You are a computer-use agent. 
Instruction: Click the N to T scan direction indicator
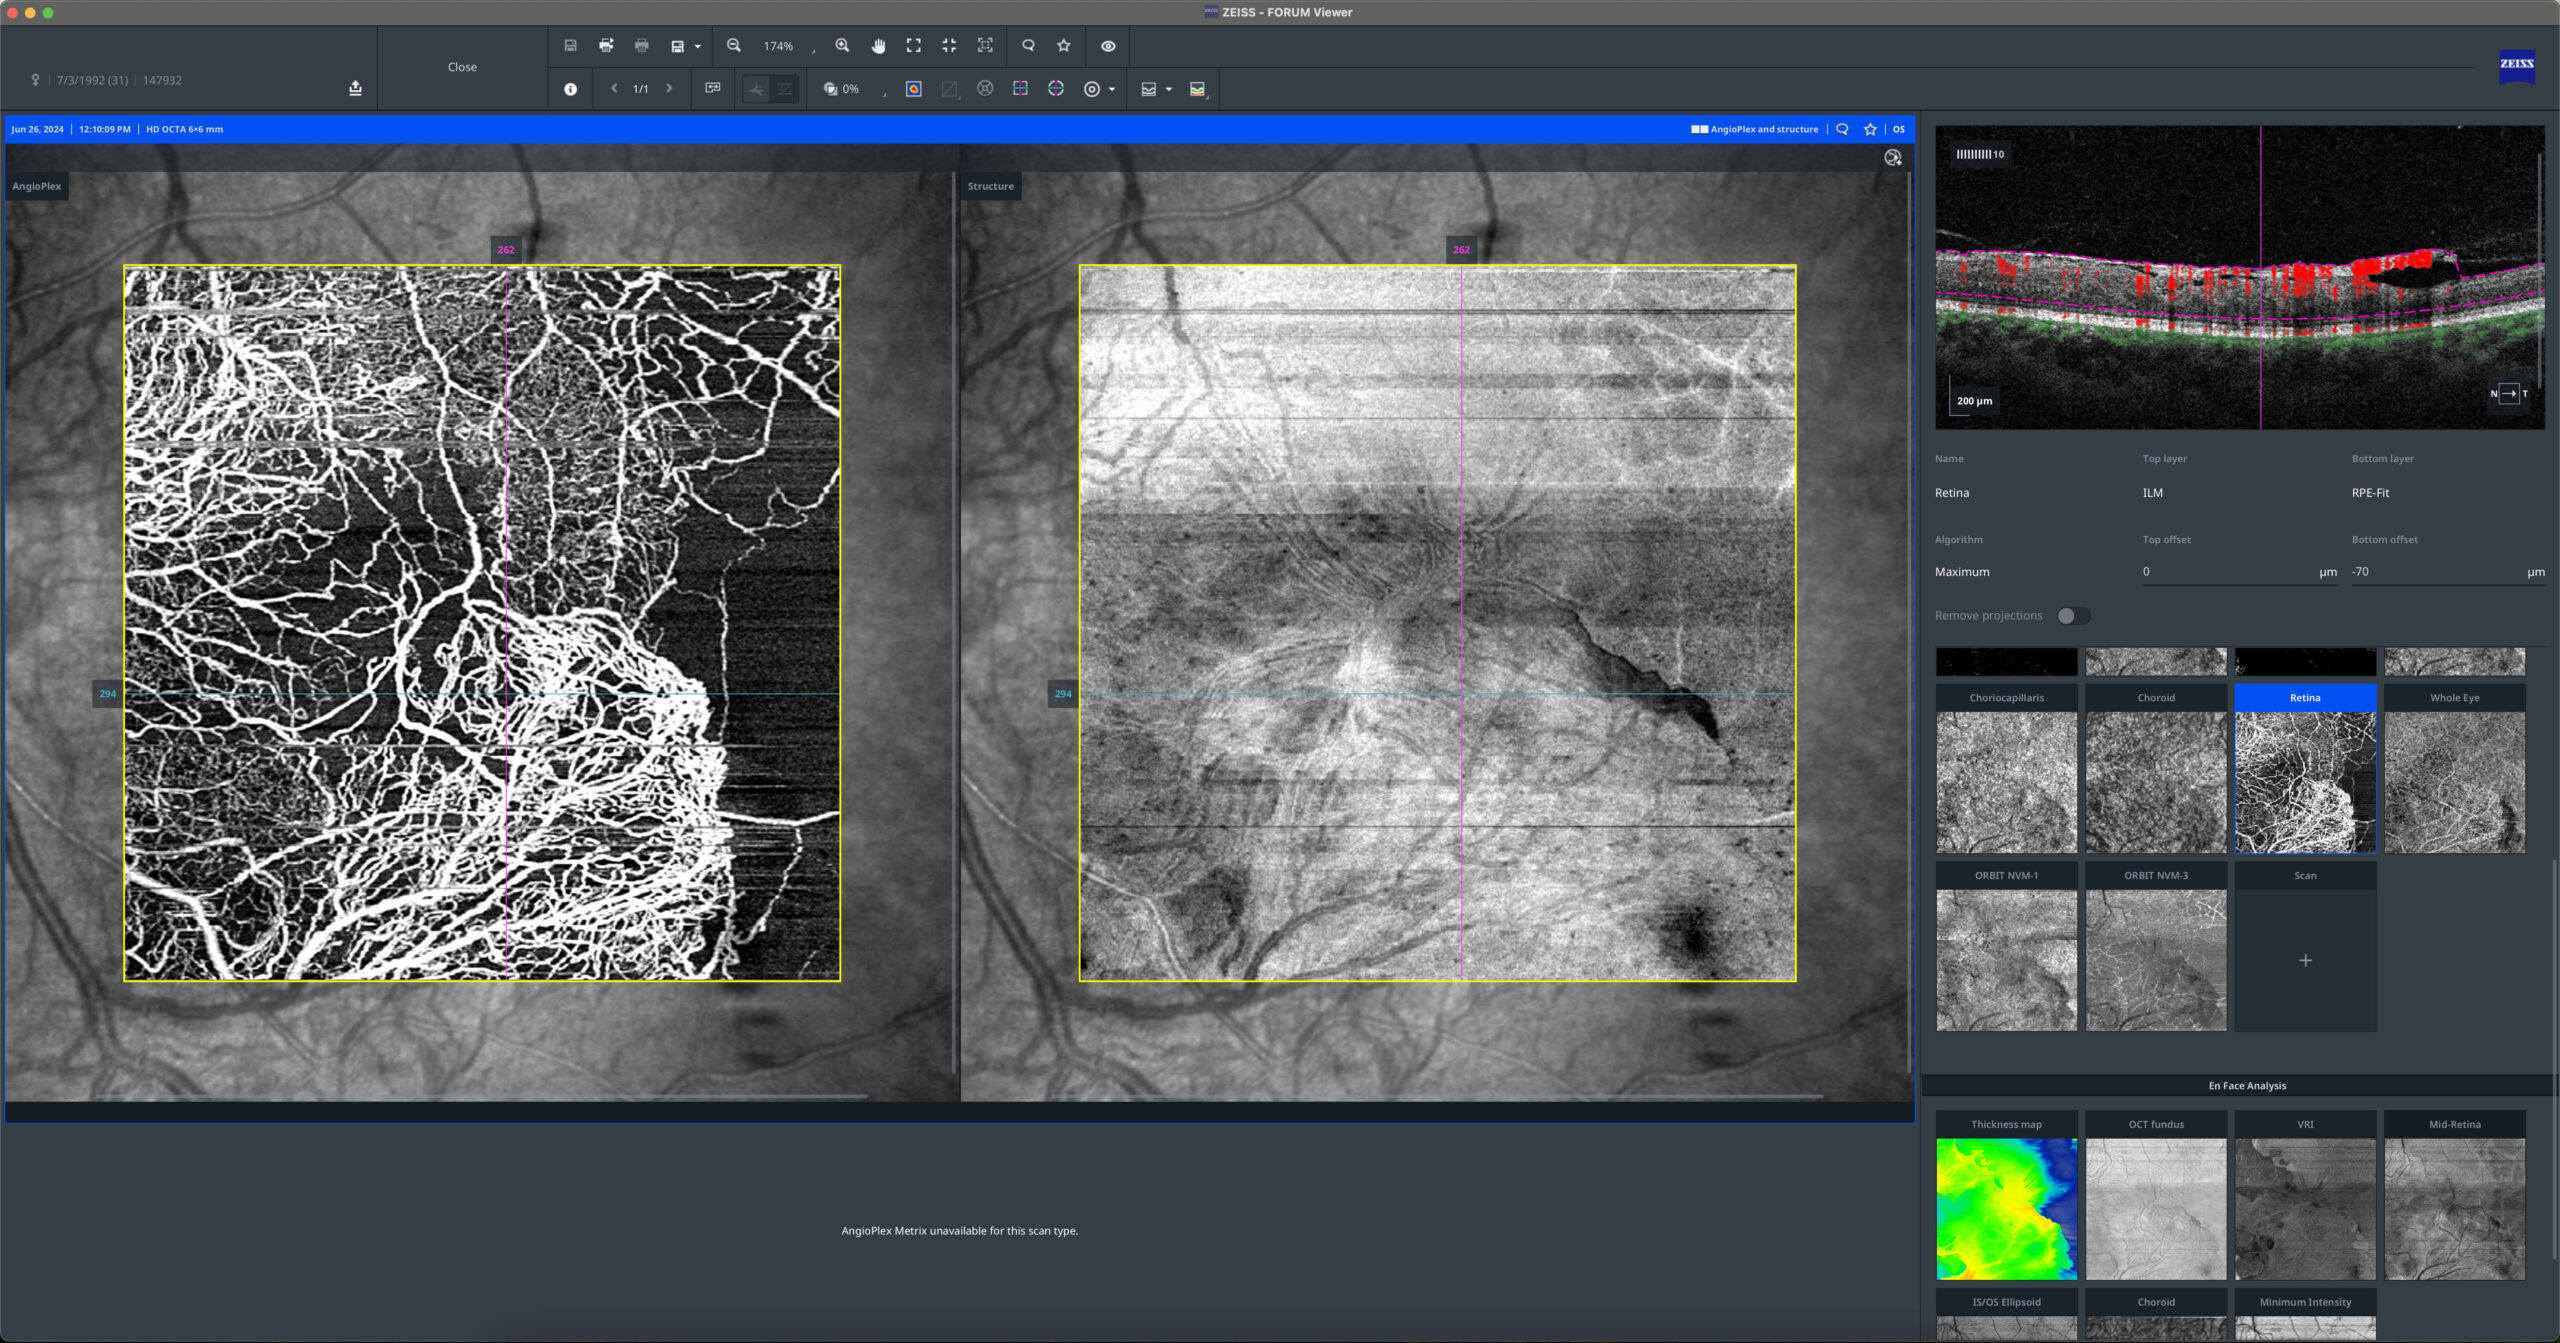tap(2508, 393)
